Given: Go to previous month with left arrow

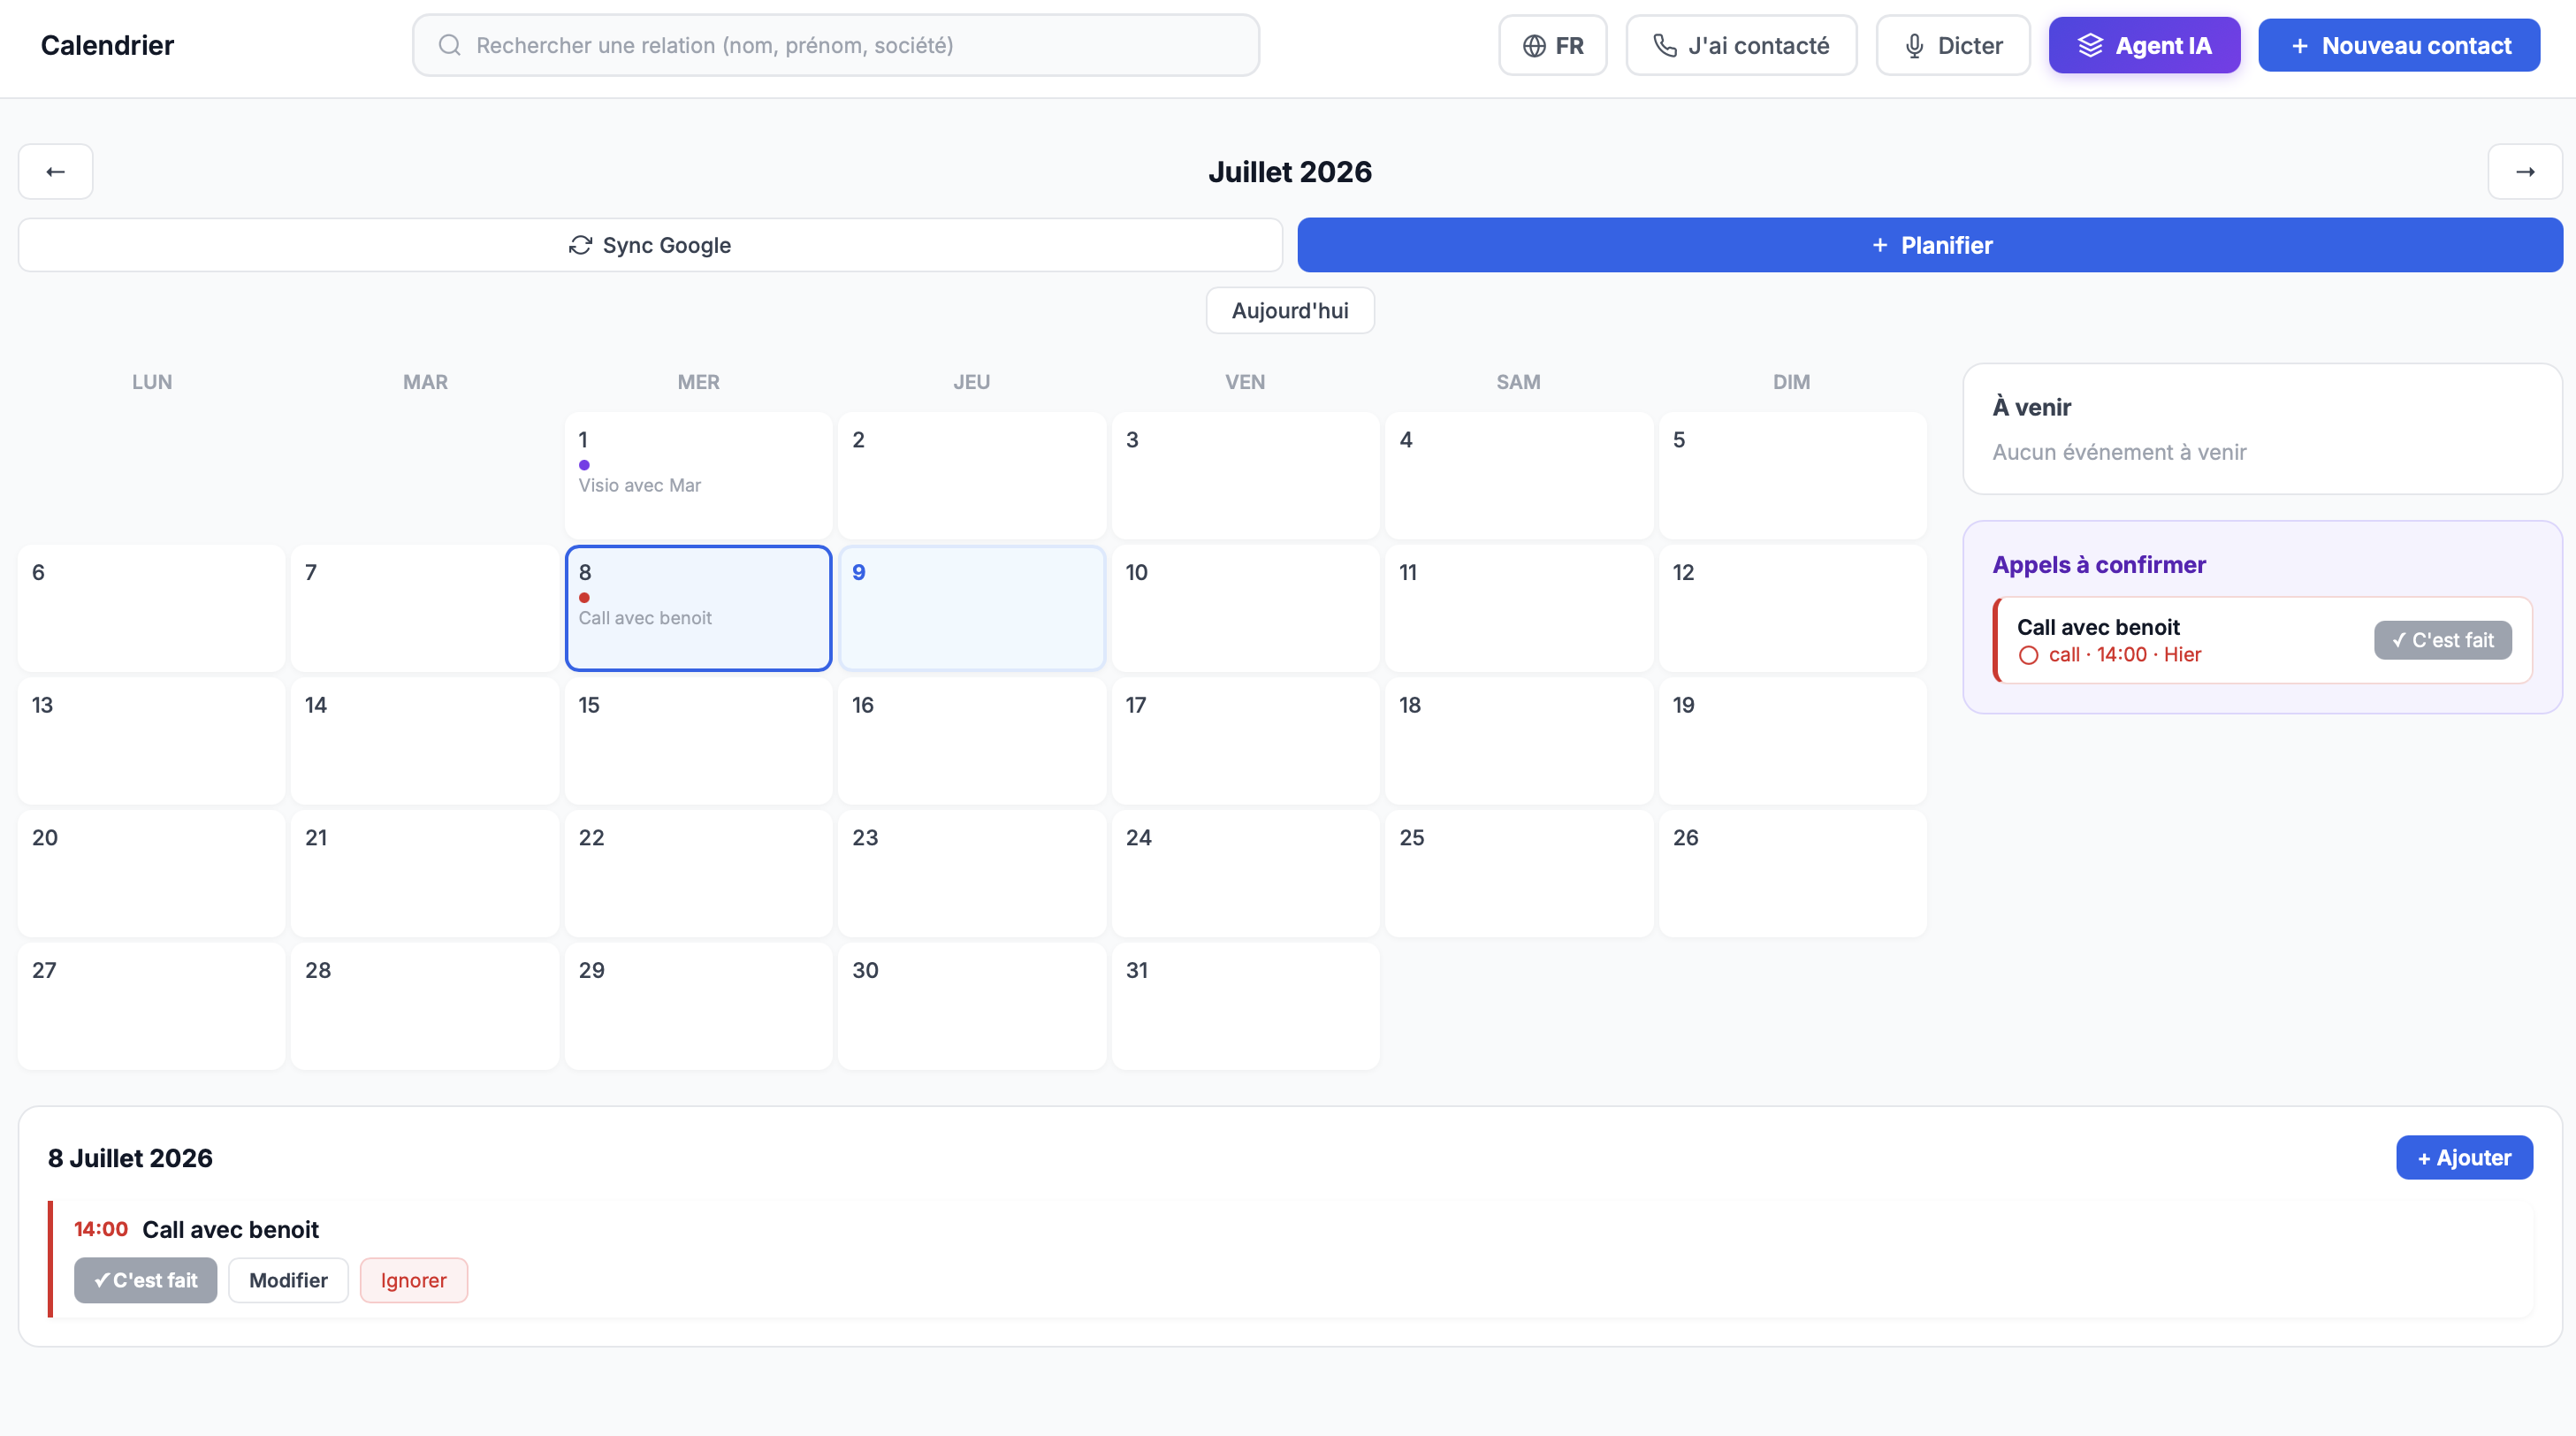Looking at the screenshot, I should [x=56, y=172].
